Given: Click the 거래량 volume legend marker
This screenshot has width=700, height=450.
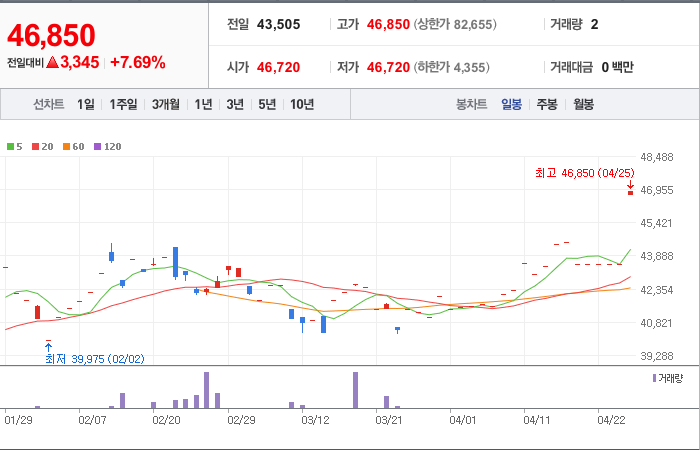Looking at the screenshot, I should tap(654, 378).
